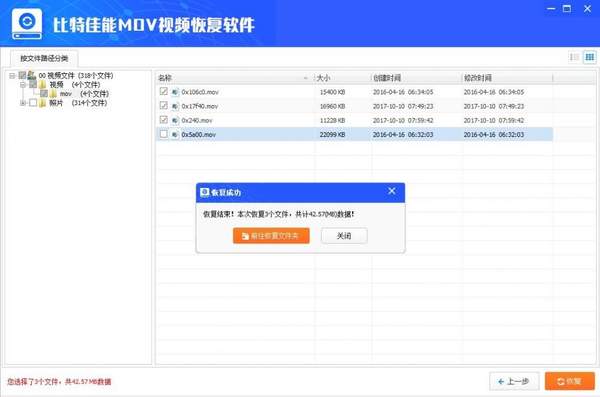Check the 照片 folder checkbox

tap(33, 103)
